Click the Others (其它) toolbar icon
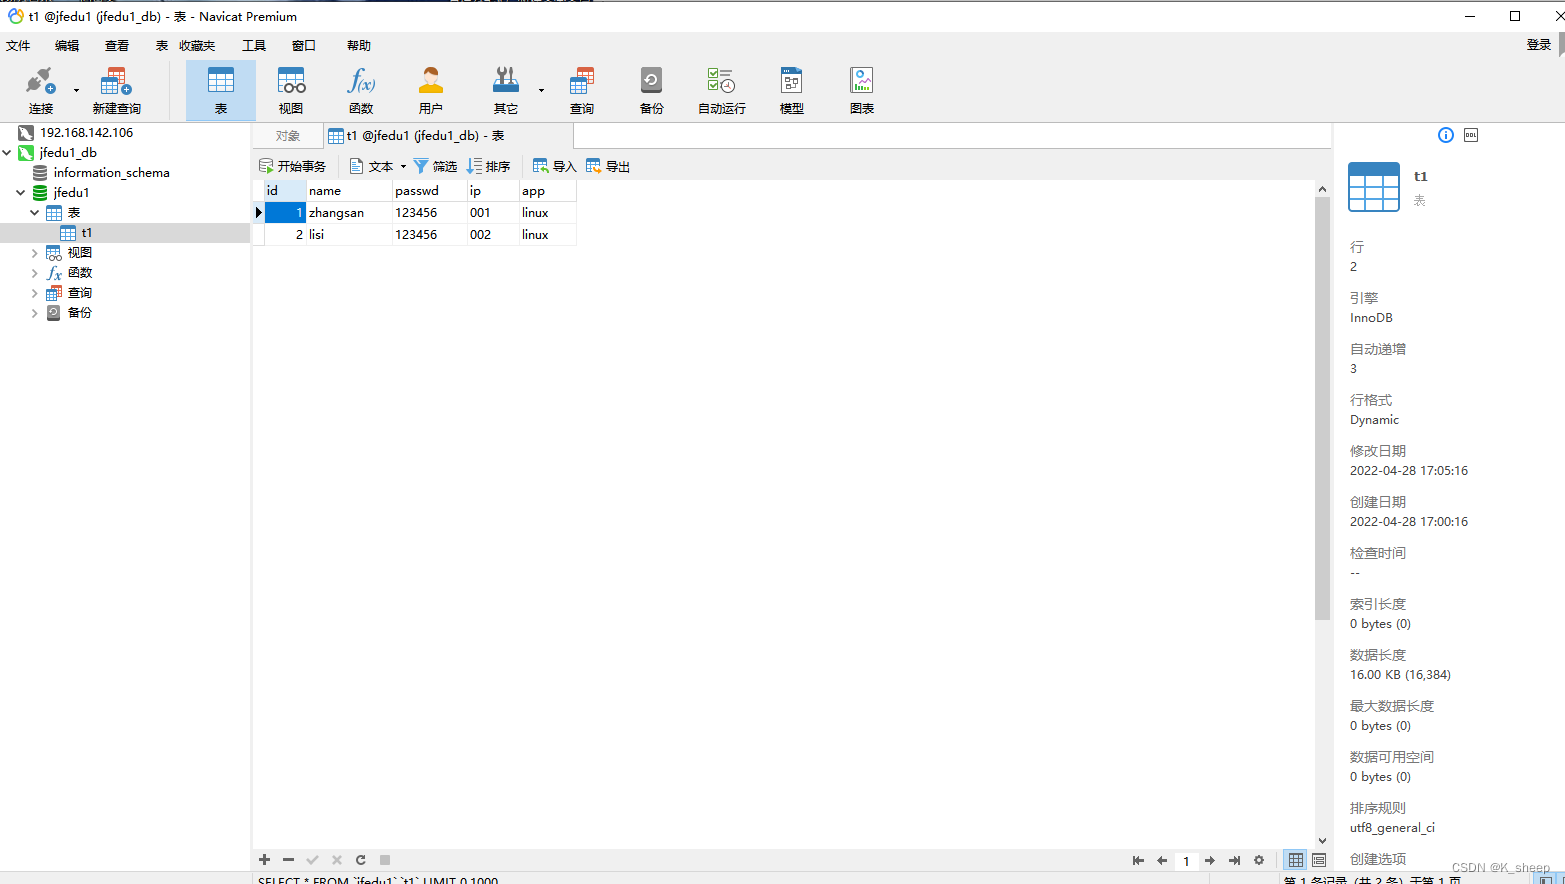Screen dimensions: 1565x884 (506, 90)
